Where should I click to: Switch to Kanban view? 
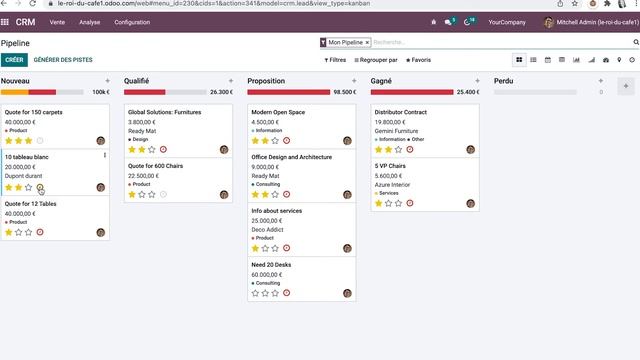pyautogui.click(x=519, y=60)
